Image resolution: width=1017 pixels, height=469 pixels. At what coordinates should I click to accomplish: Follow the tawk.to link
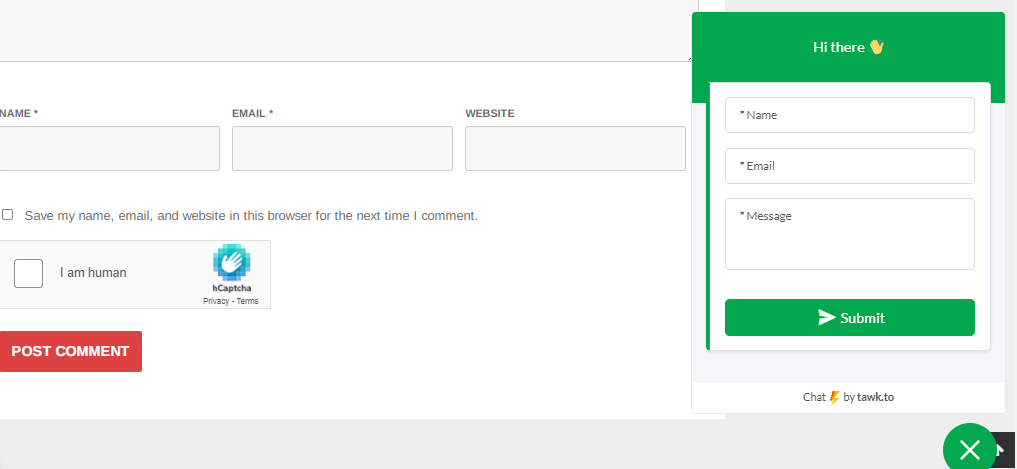tap(875, 397)
